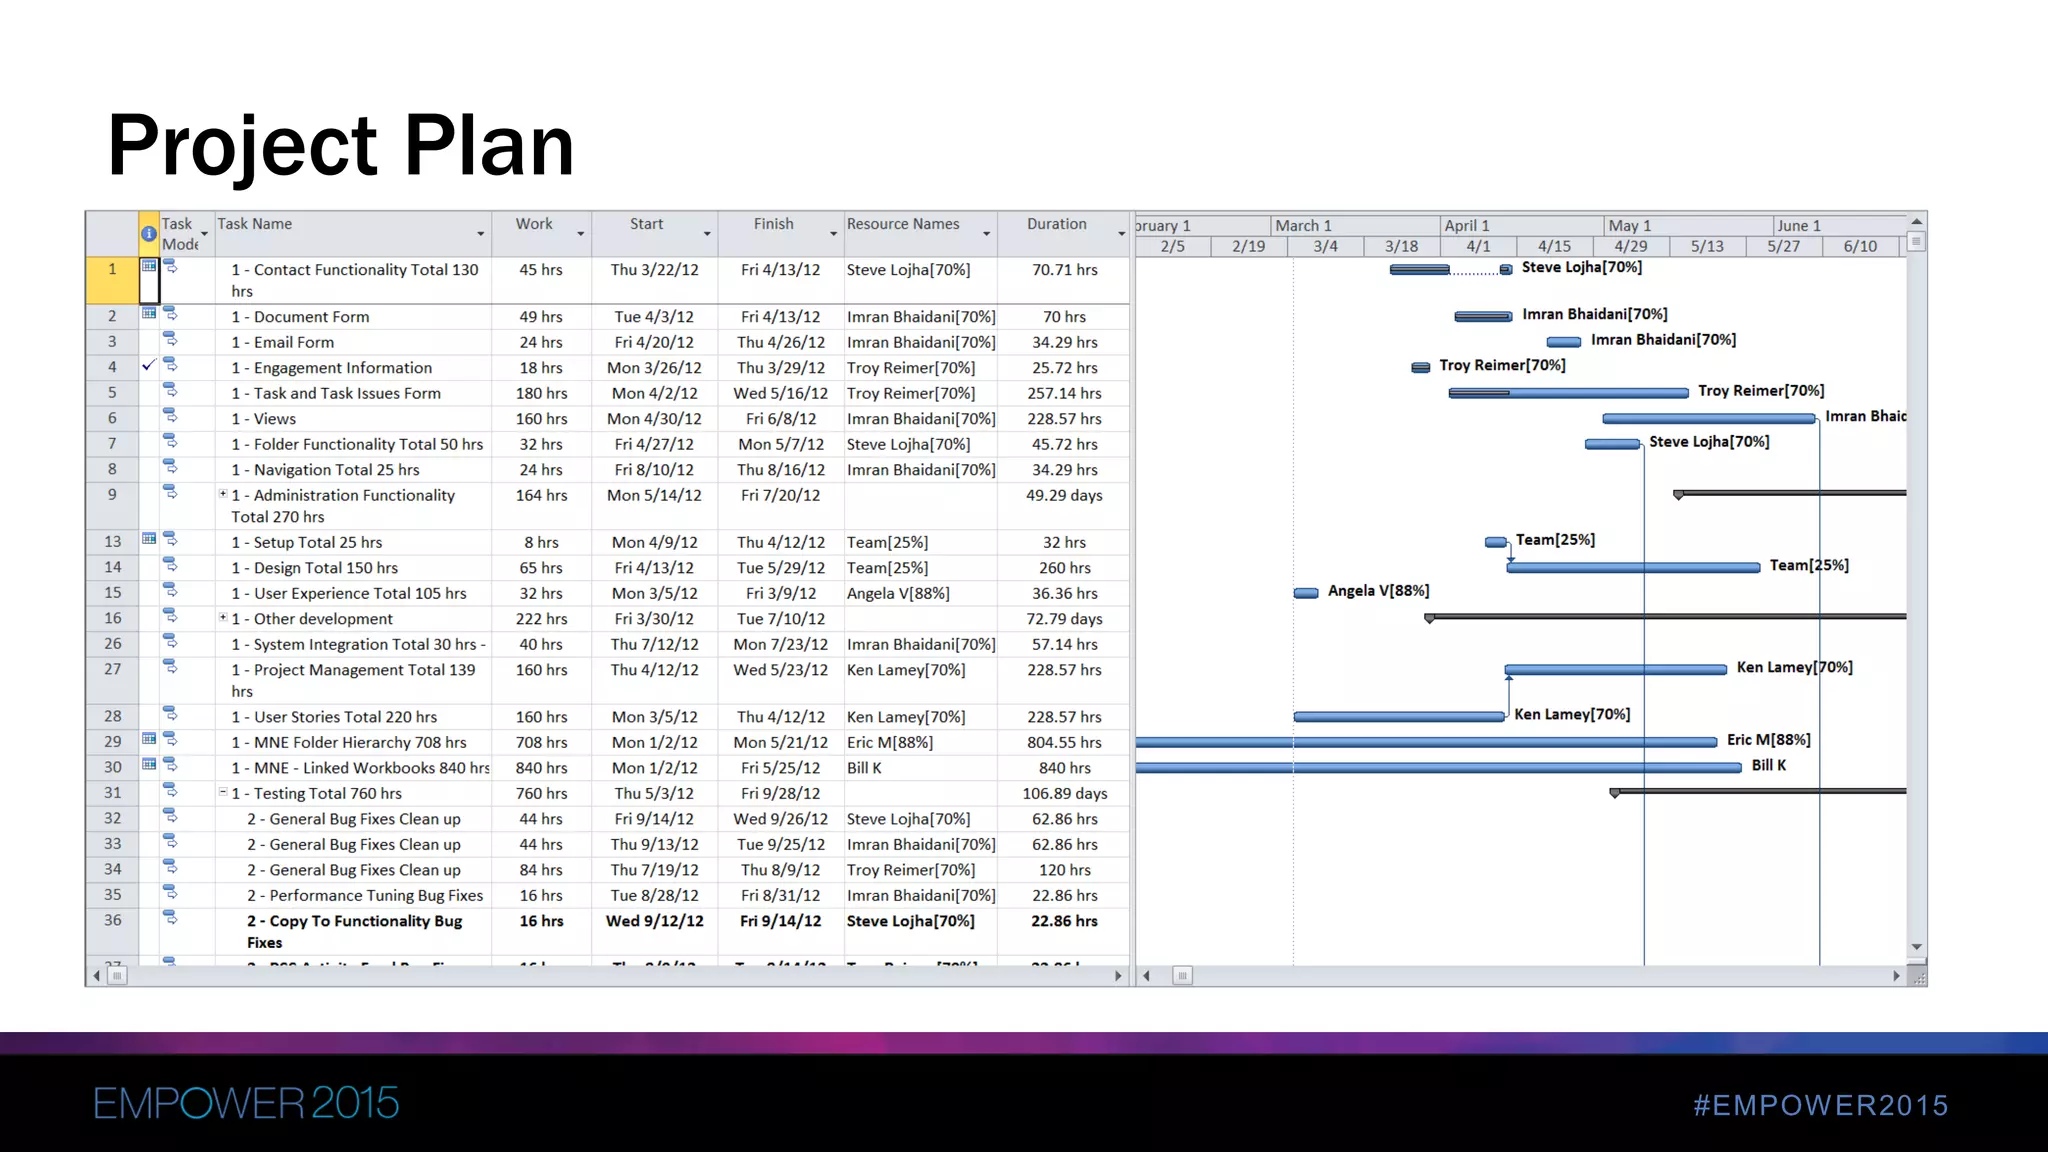This screenshot has width=2048, height=1152.
Task: Click task mode icon for Design Total 150 hrs
Action: click(170, 564)
